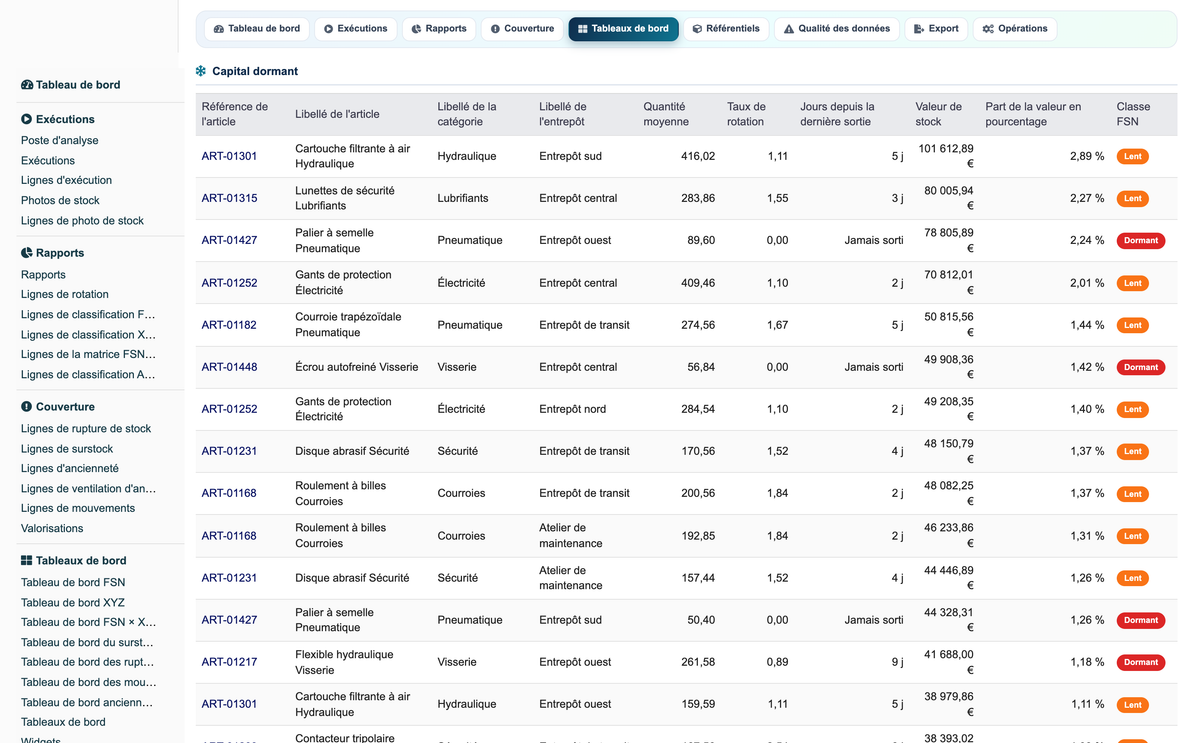Click the Capital dormant section title
Viewport: 1200px width, 743px height.
[x=255, y=71]
